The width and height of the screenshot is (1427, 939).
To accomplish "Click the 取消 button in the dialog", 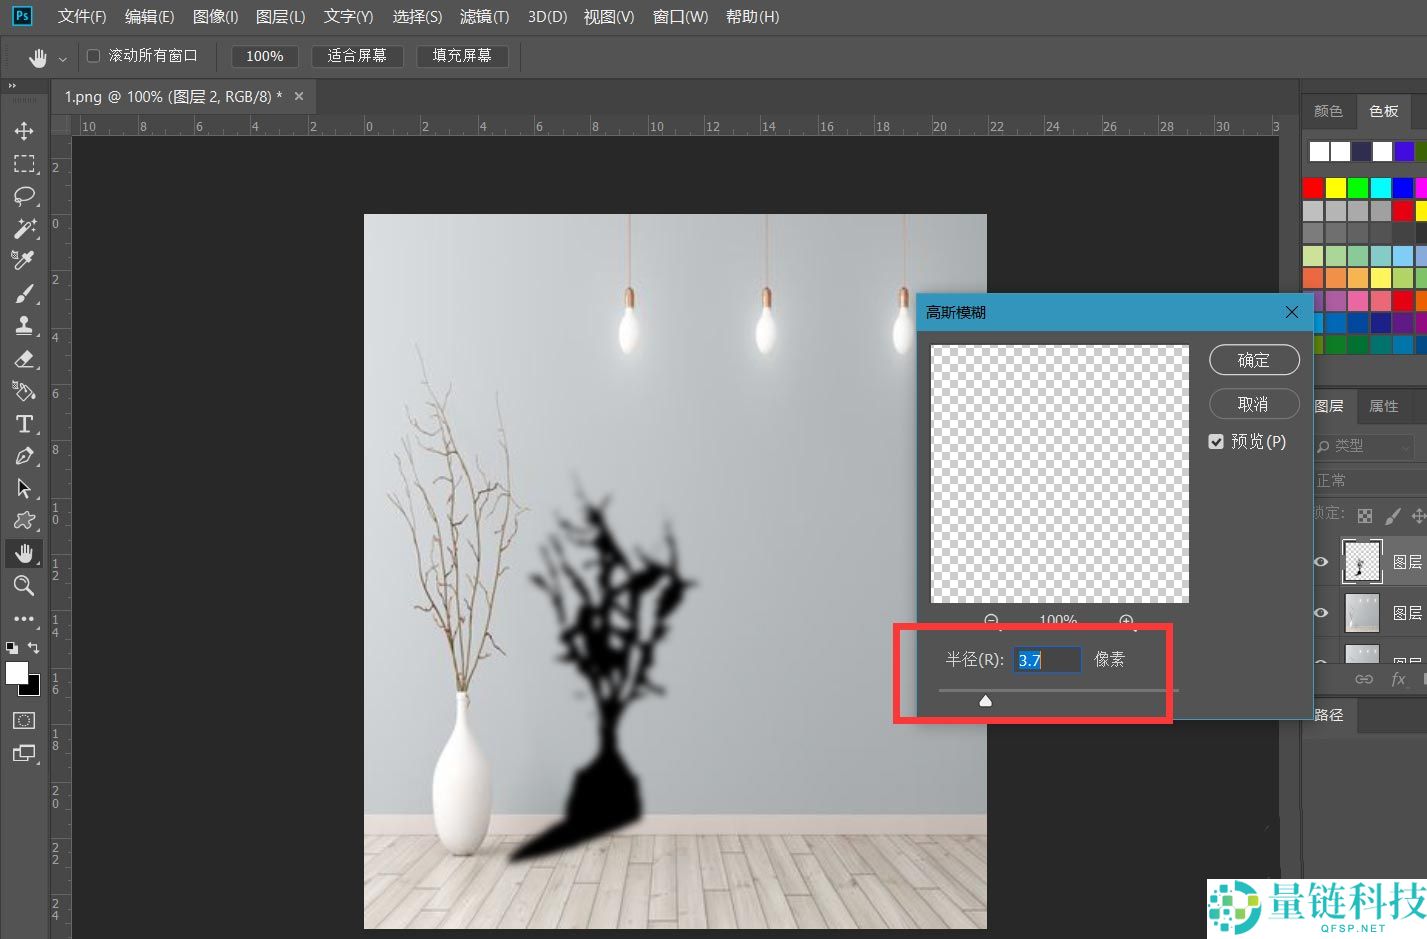I will [1254, 404].
